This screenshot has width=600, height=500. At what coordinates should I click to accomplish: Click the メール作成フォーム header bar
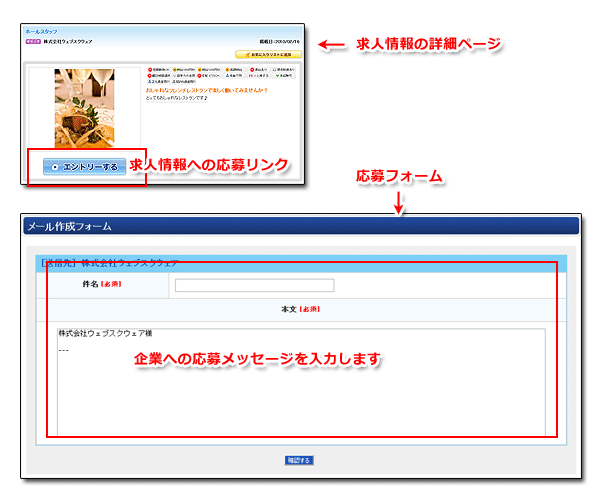[300, 226]
